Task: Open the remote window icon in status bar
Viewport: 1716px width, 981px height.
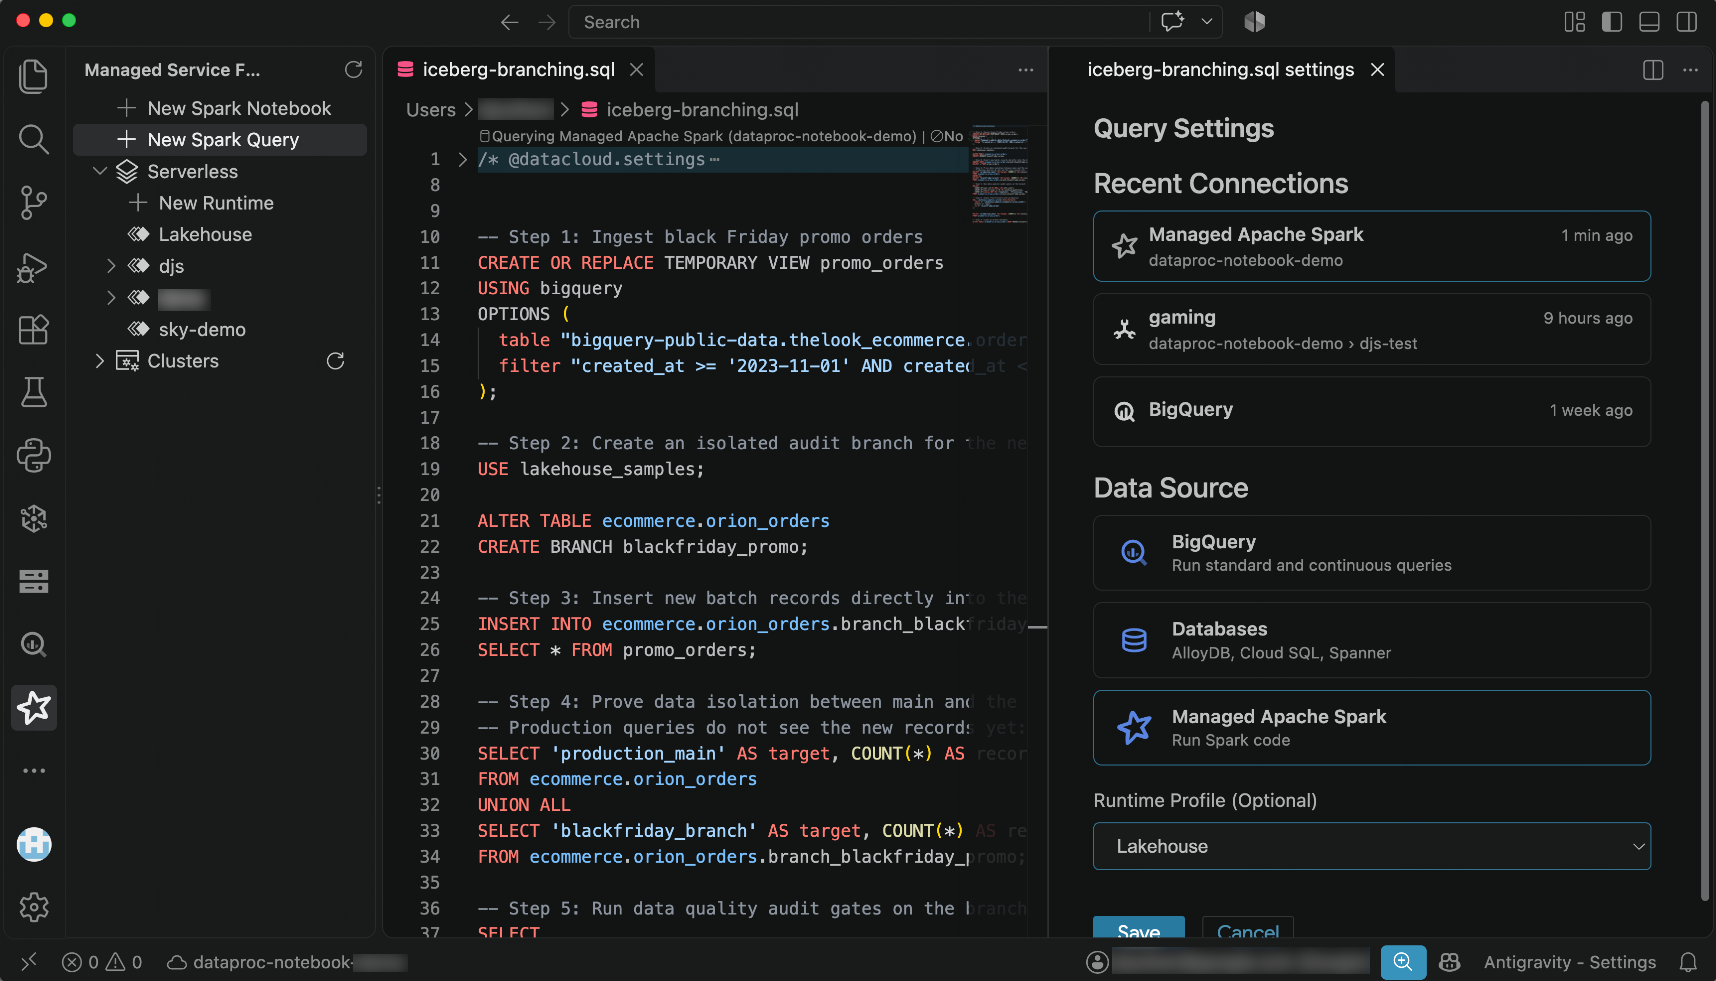Action: (x=28, y=962)
